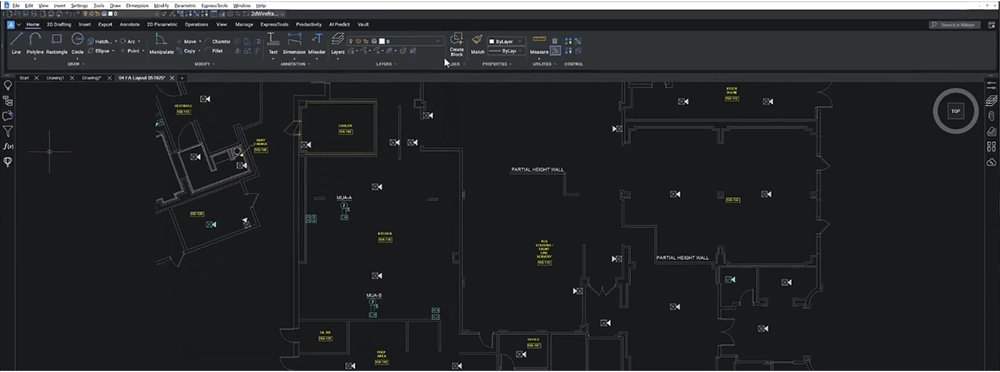Open the layer selection dropdown
The width and height of the screenshot is (1000, 372).
pos(438,41)
